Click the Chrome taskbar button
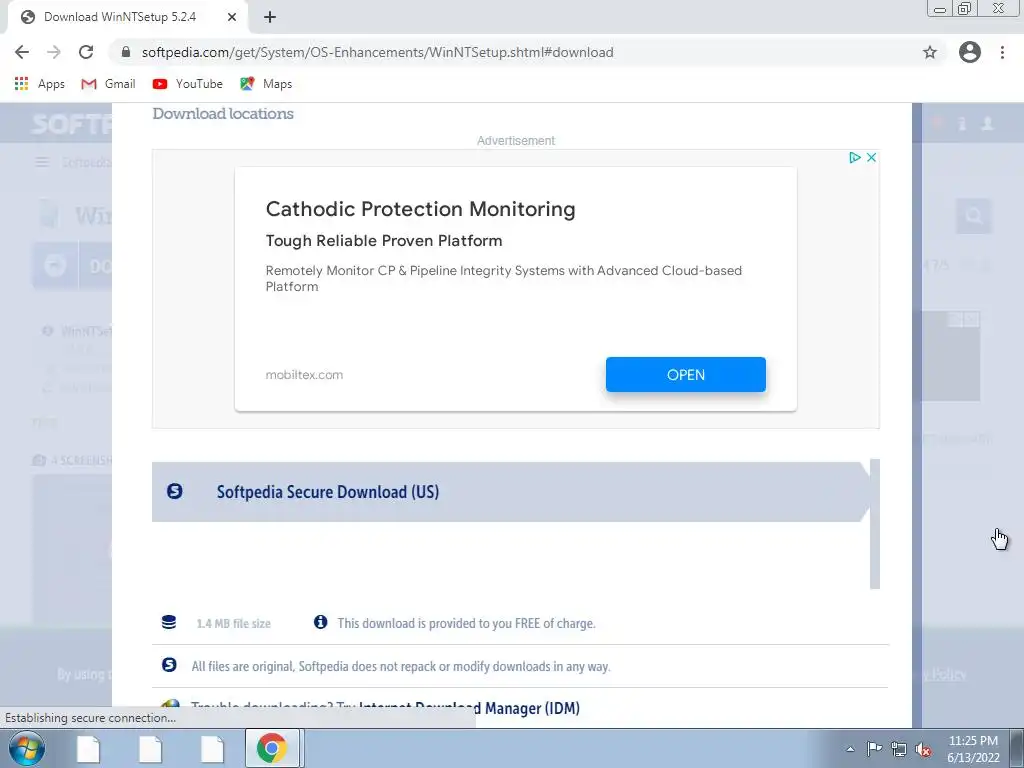This screenshot has height=768, width=1024. tap(272, 748)
